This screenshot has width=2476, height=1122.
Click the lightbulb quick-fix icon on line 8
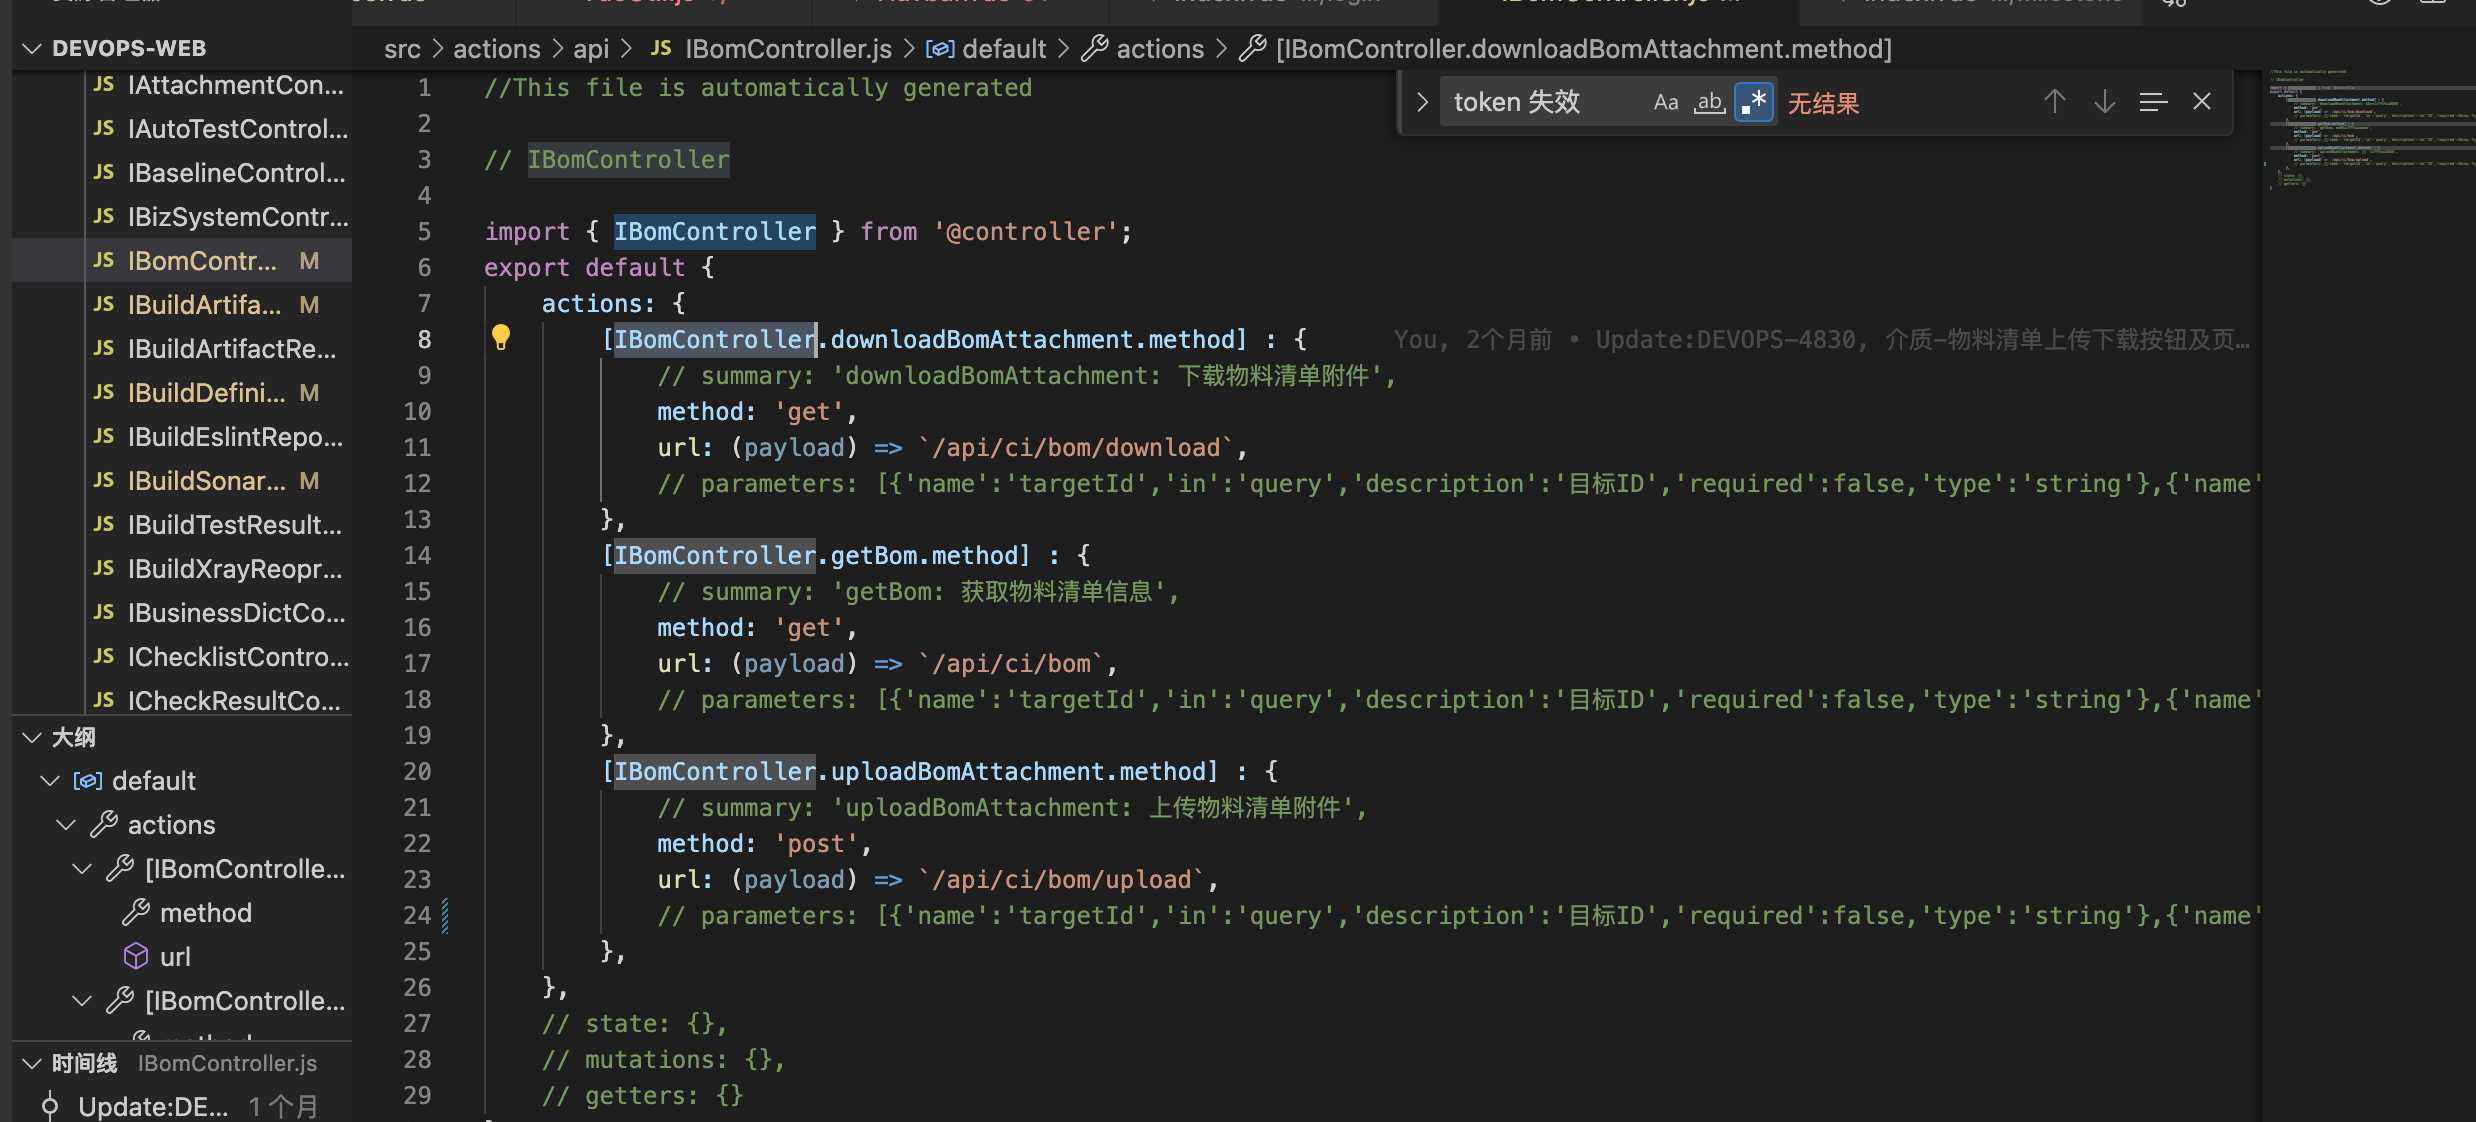[x=501, y=338]
